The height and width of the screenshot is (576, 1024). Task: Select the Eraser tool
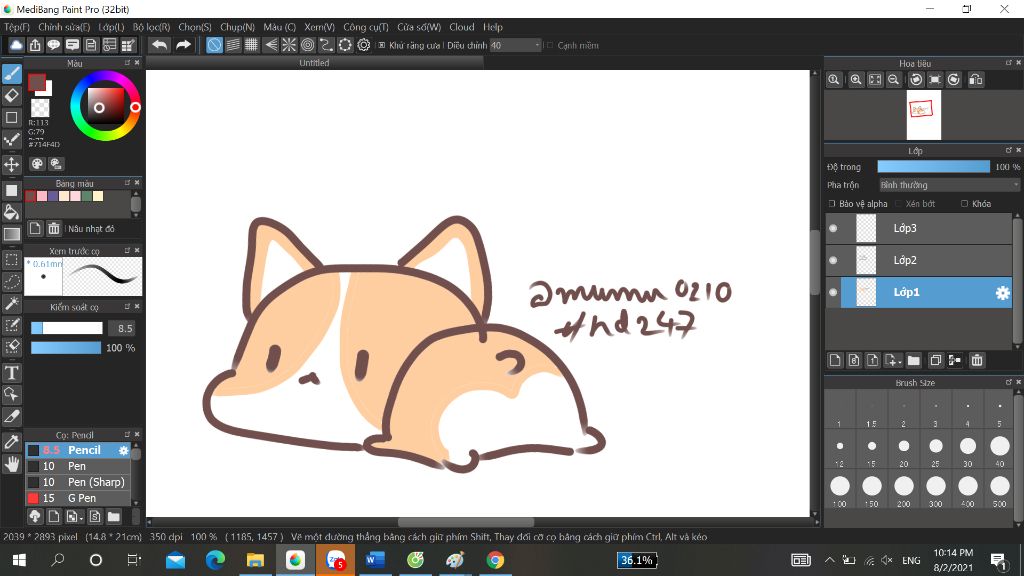click(12, 96)
